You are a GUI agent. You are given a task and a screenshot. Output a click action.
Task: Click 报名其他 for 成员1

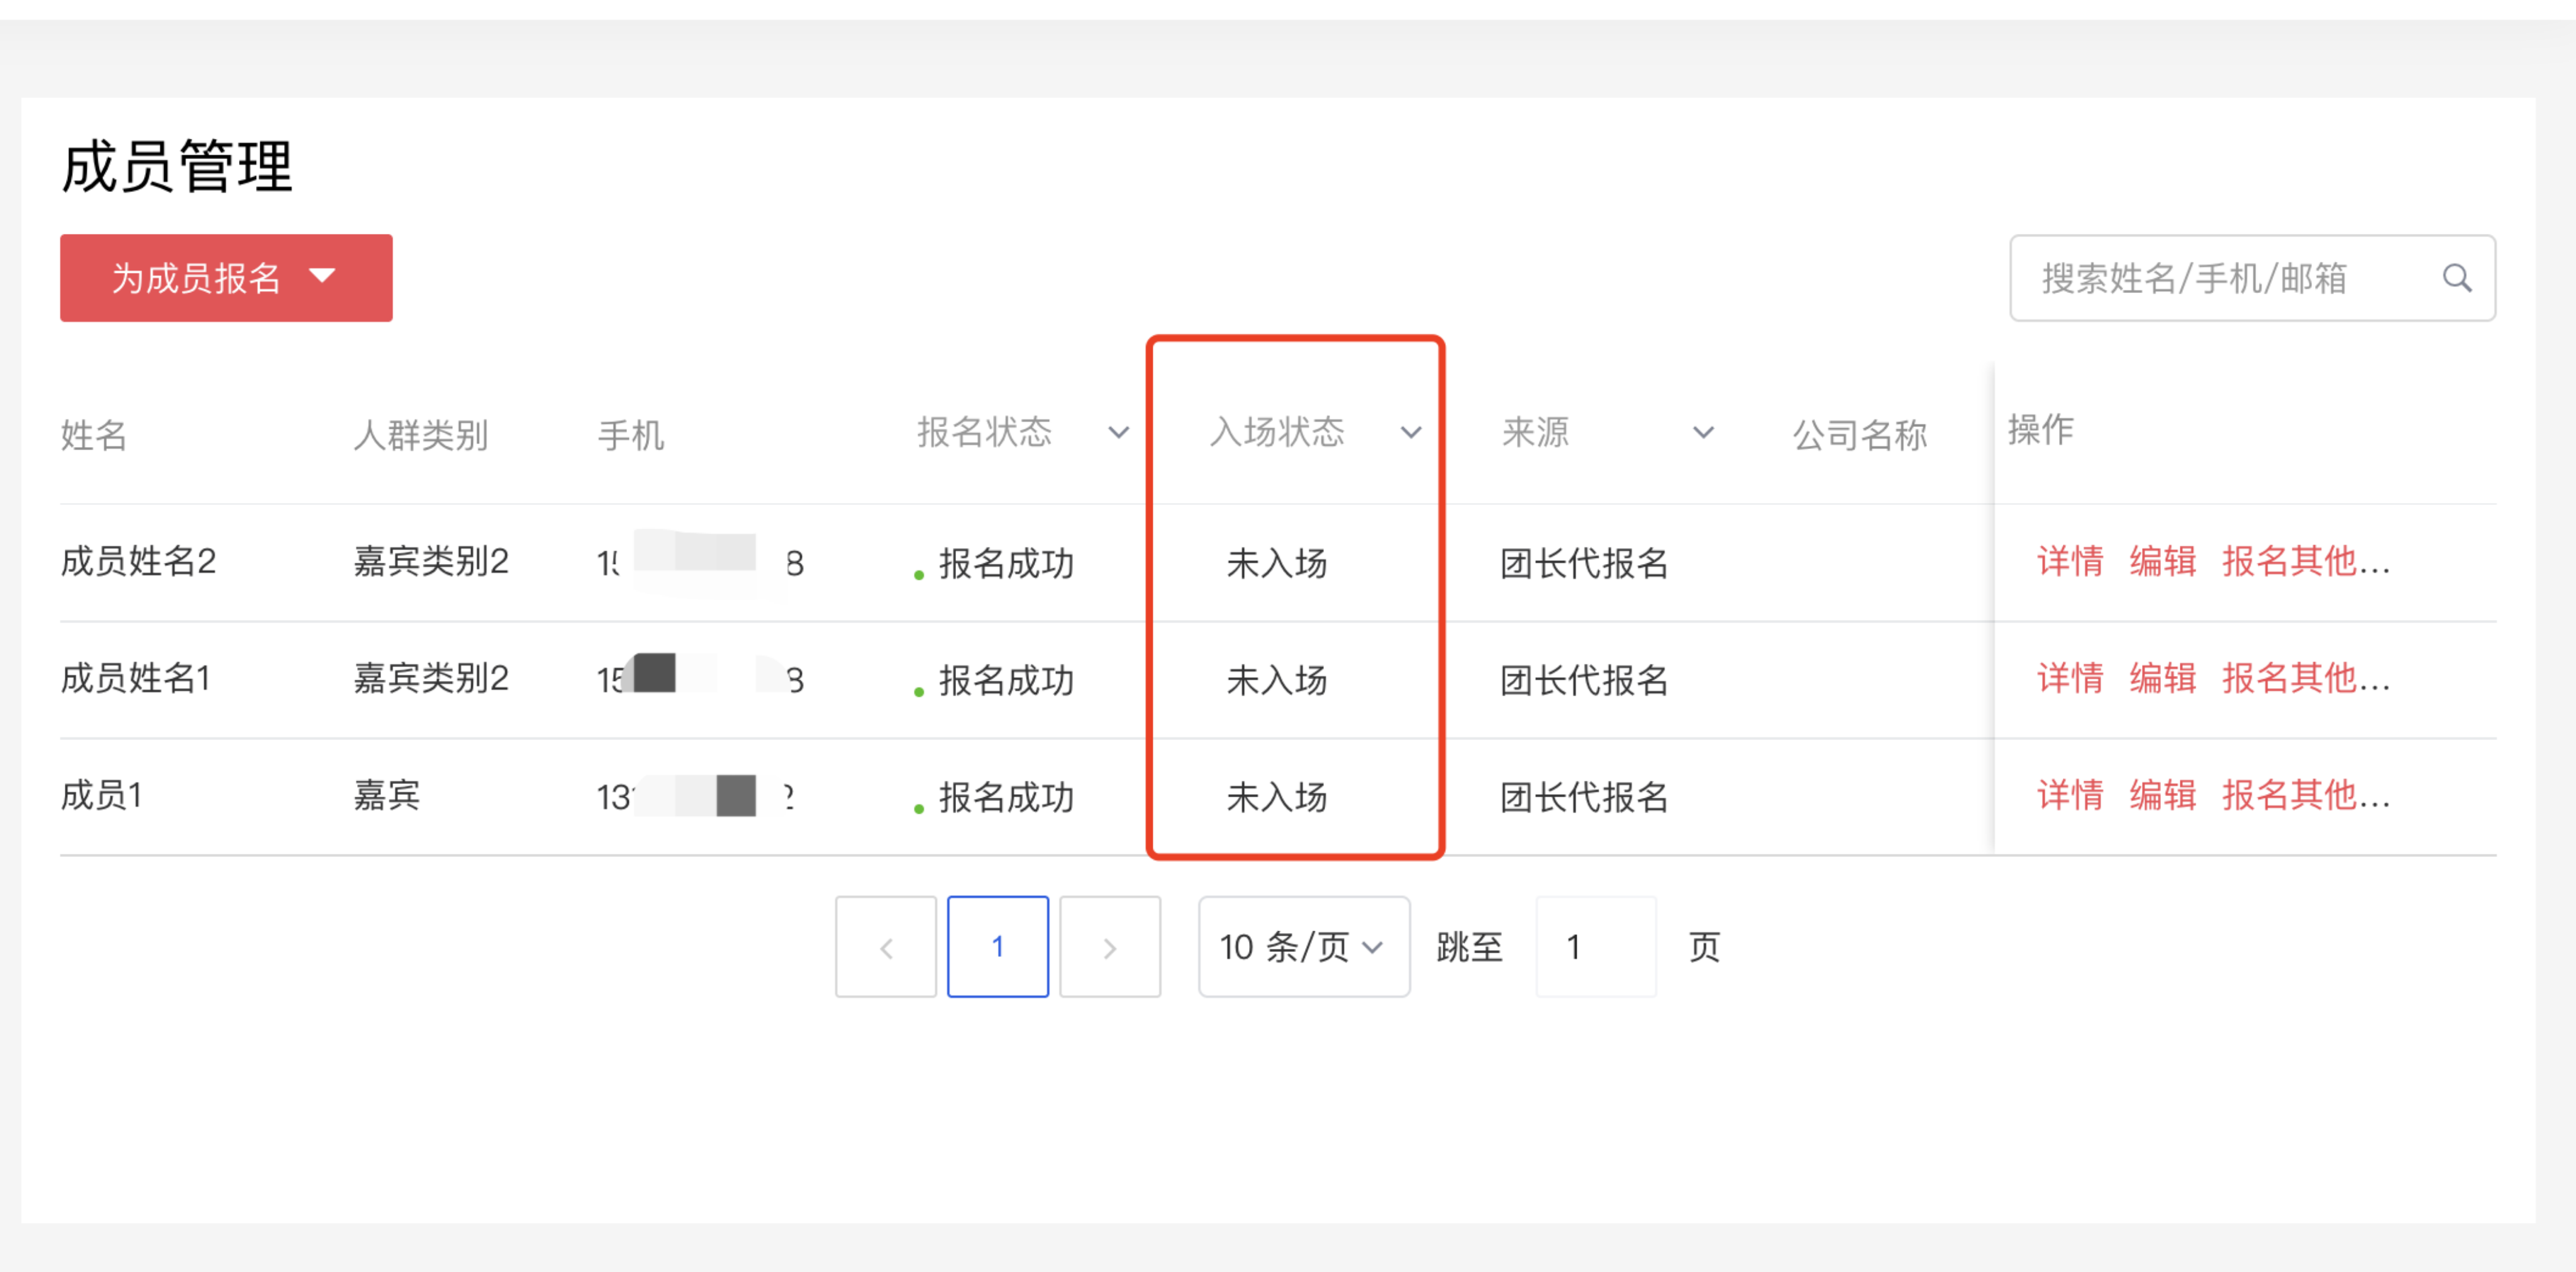[x=2305, y=796]
